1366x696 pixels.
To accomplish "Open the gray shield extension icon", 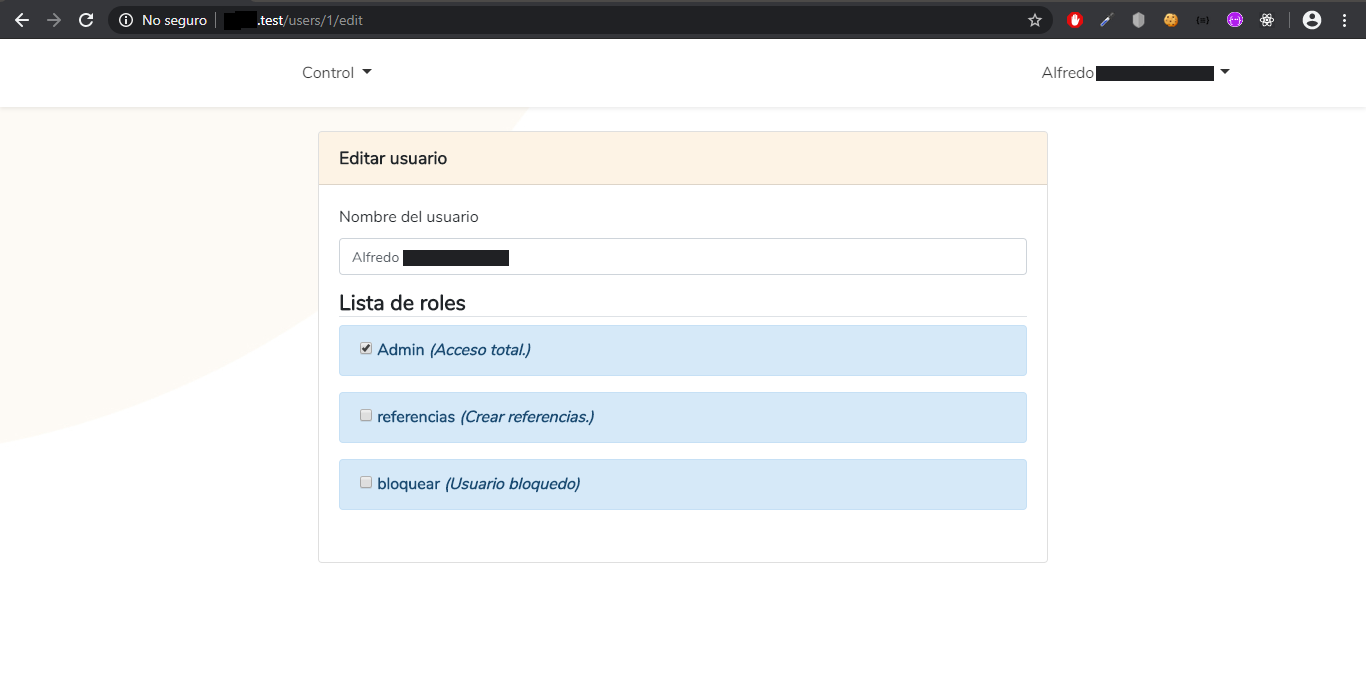I will tap(1138, 20).
